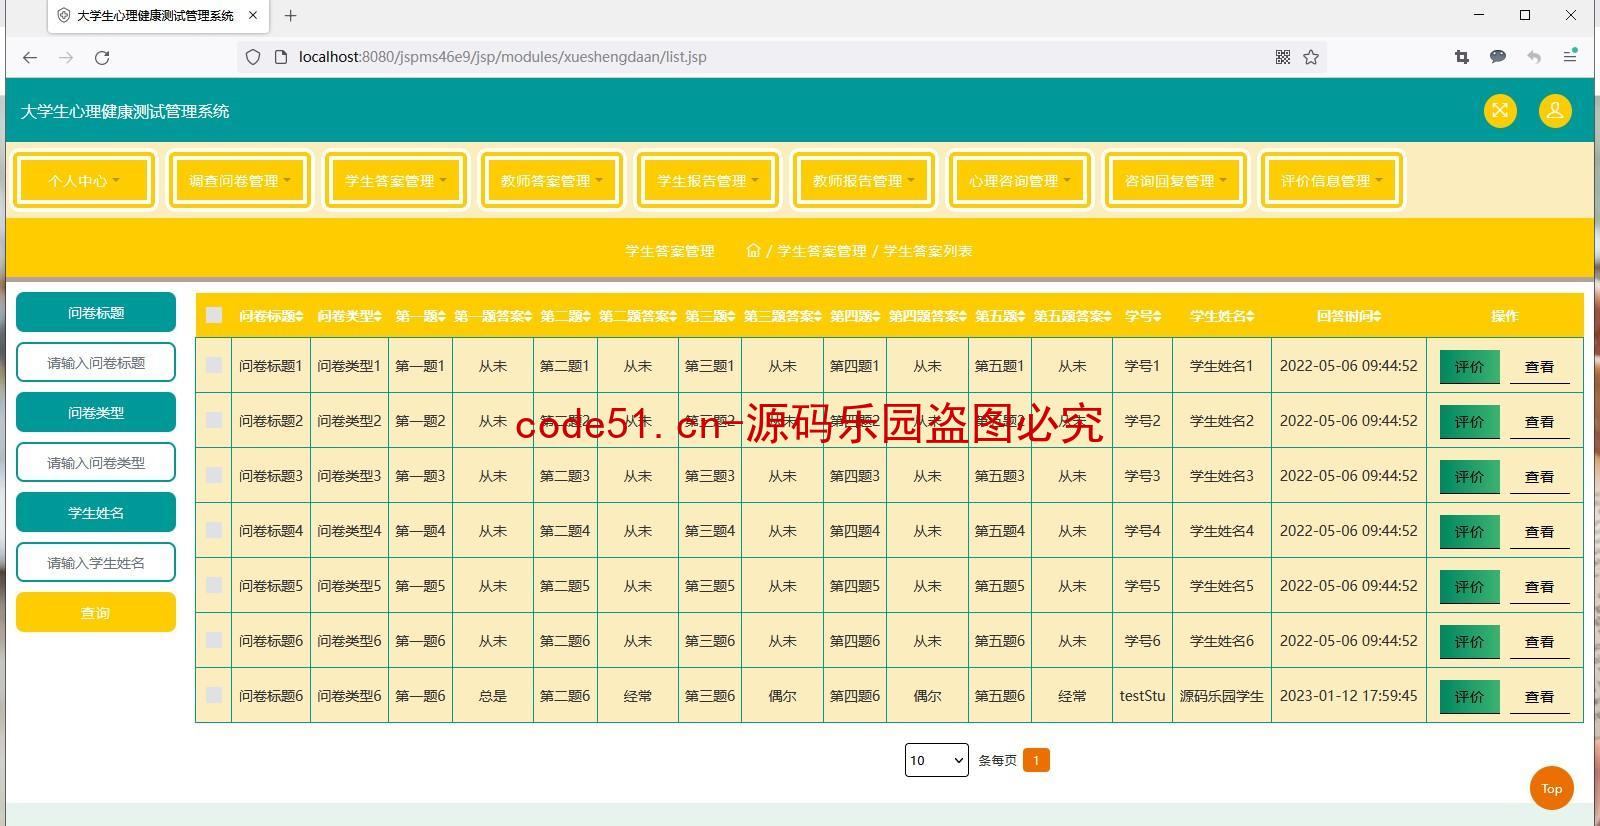The height and width of the screenshot is (826, 1600).
Task: Check the row with 学号6
Action: tap(214, 640)
